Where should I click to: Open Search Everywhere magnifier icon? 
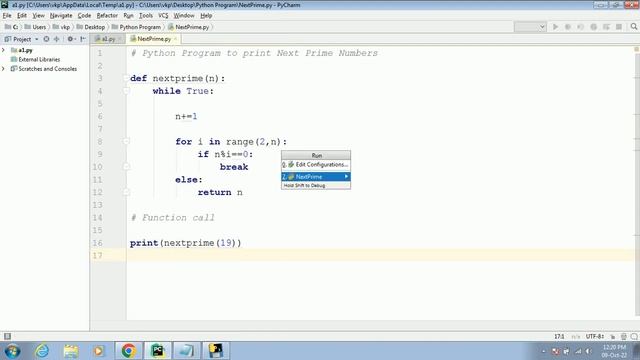[633, 27]
